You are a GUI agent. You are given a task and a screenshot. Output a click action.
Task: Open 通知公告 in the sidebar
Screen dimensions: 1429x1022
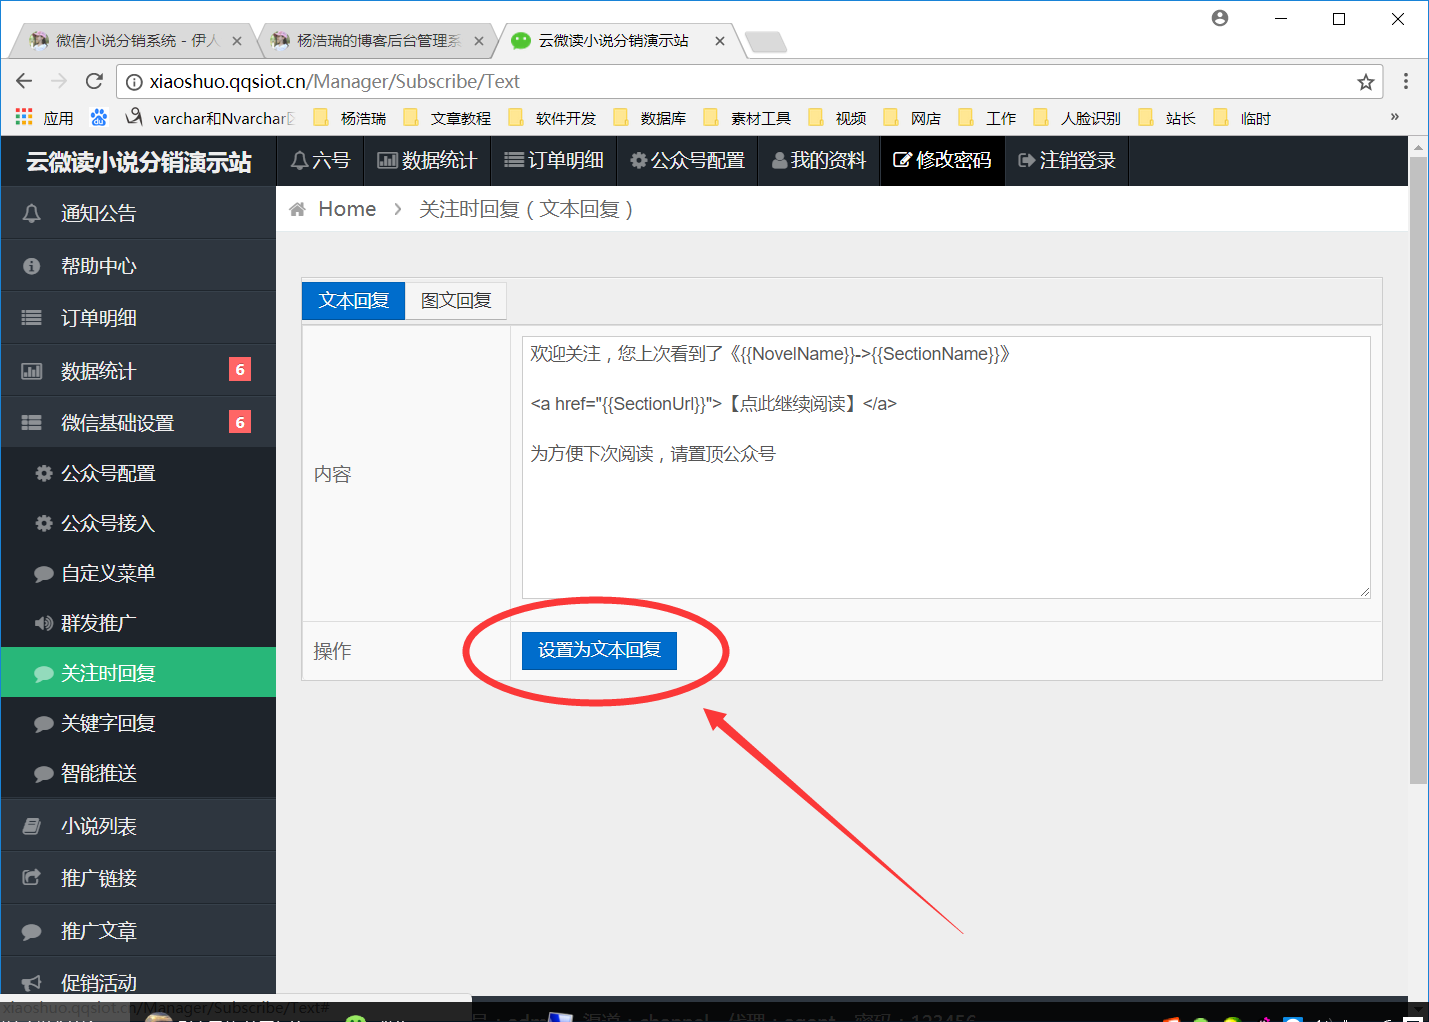click(x=138, y=213)
